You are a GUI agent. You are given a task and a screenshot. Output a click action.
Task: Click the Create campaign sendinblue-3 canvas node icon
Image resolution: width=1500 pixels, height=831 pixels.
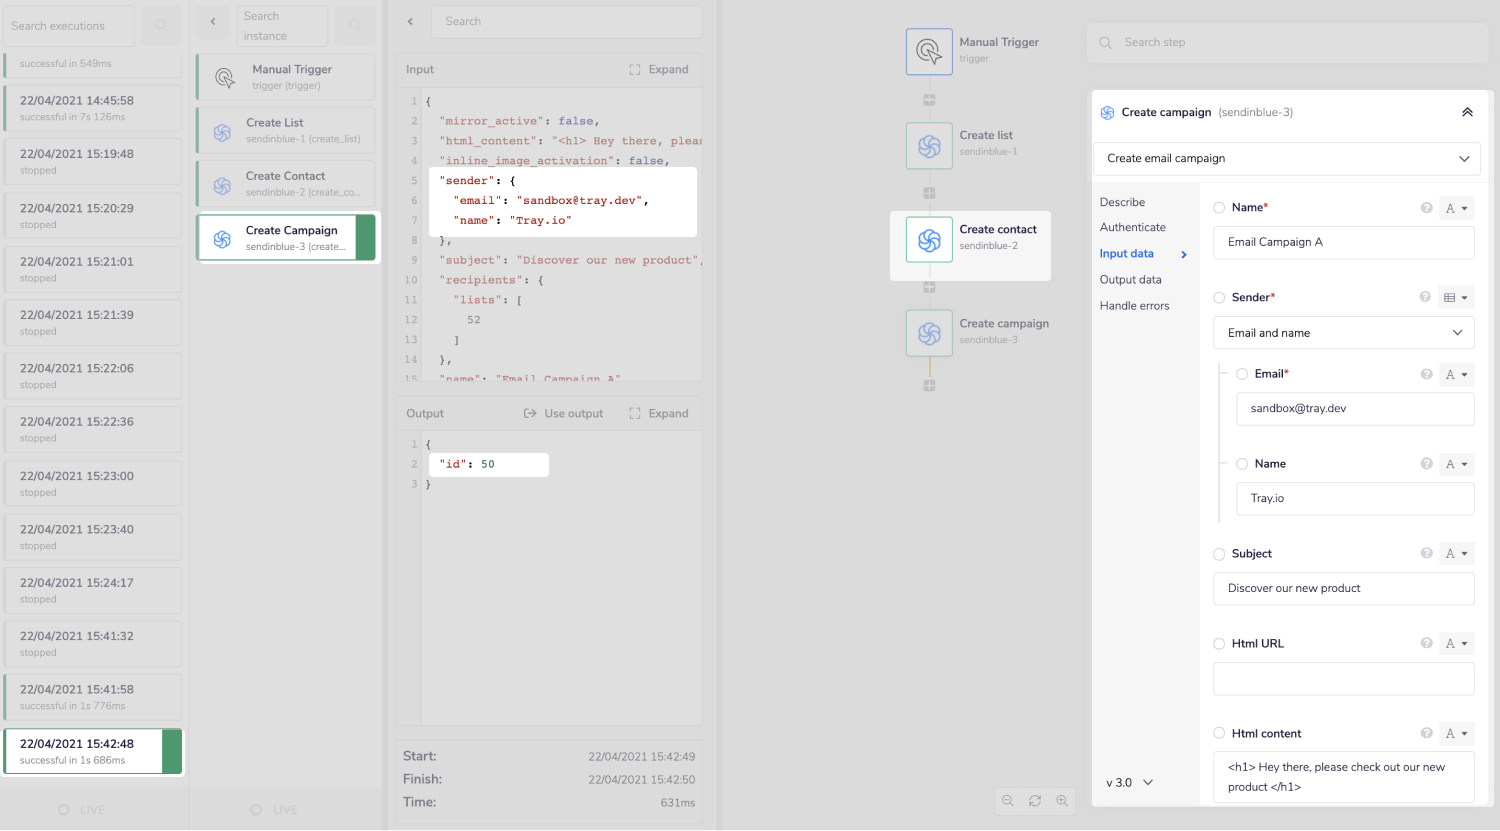pyautogui.click(x=929, y=333)
